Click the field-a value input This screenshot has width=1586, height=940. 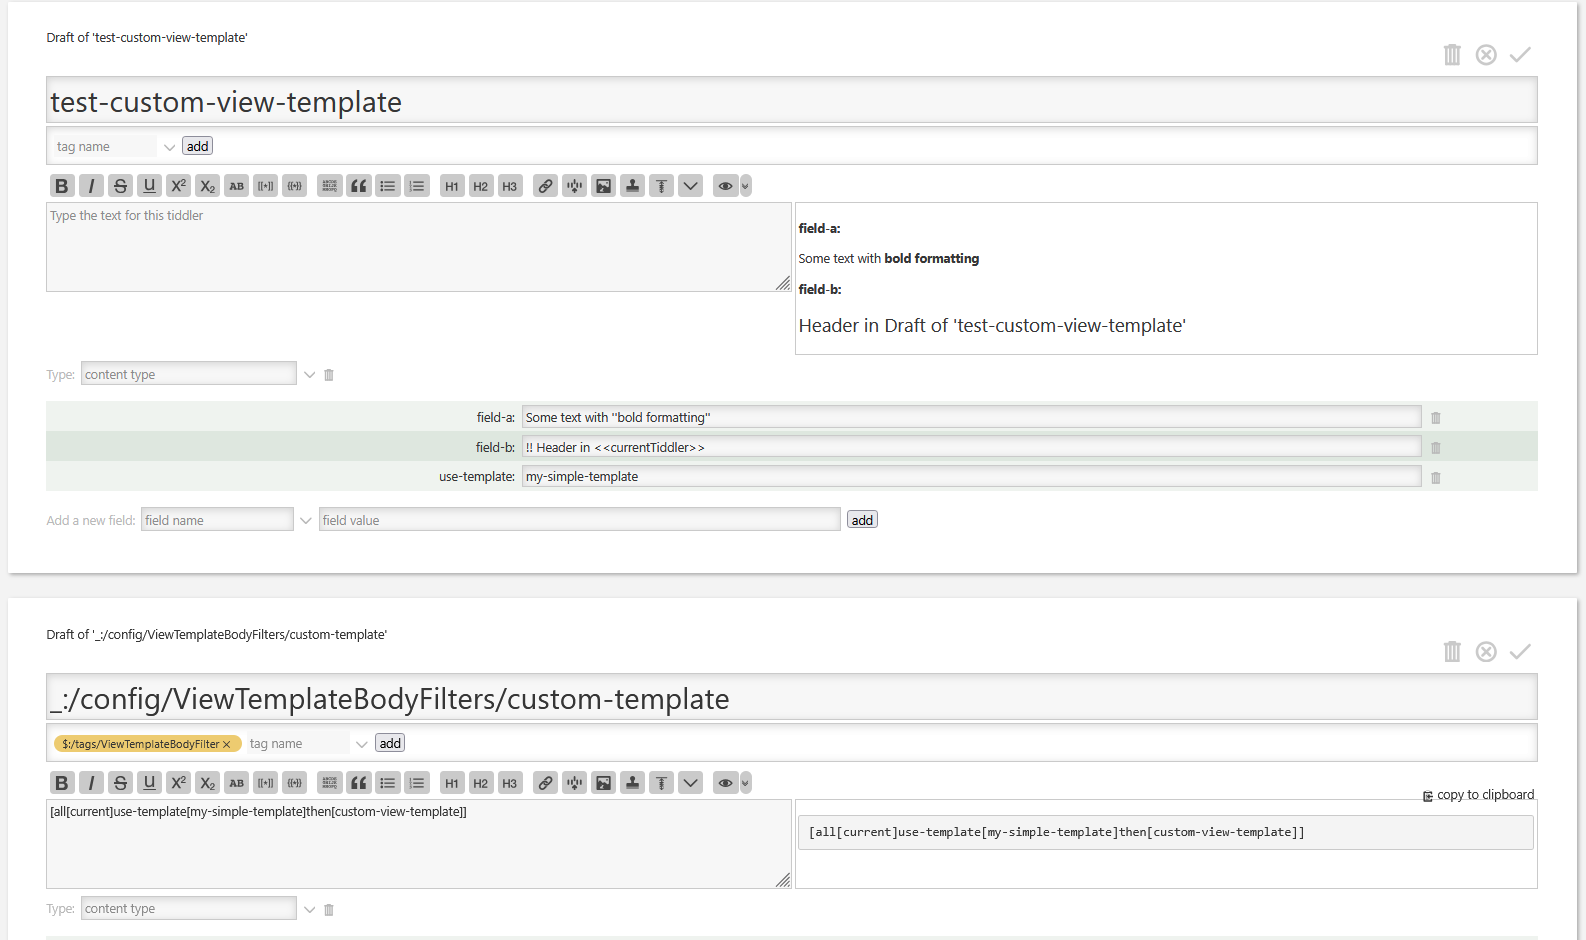(971, 417)
